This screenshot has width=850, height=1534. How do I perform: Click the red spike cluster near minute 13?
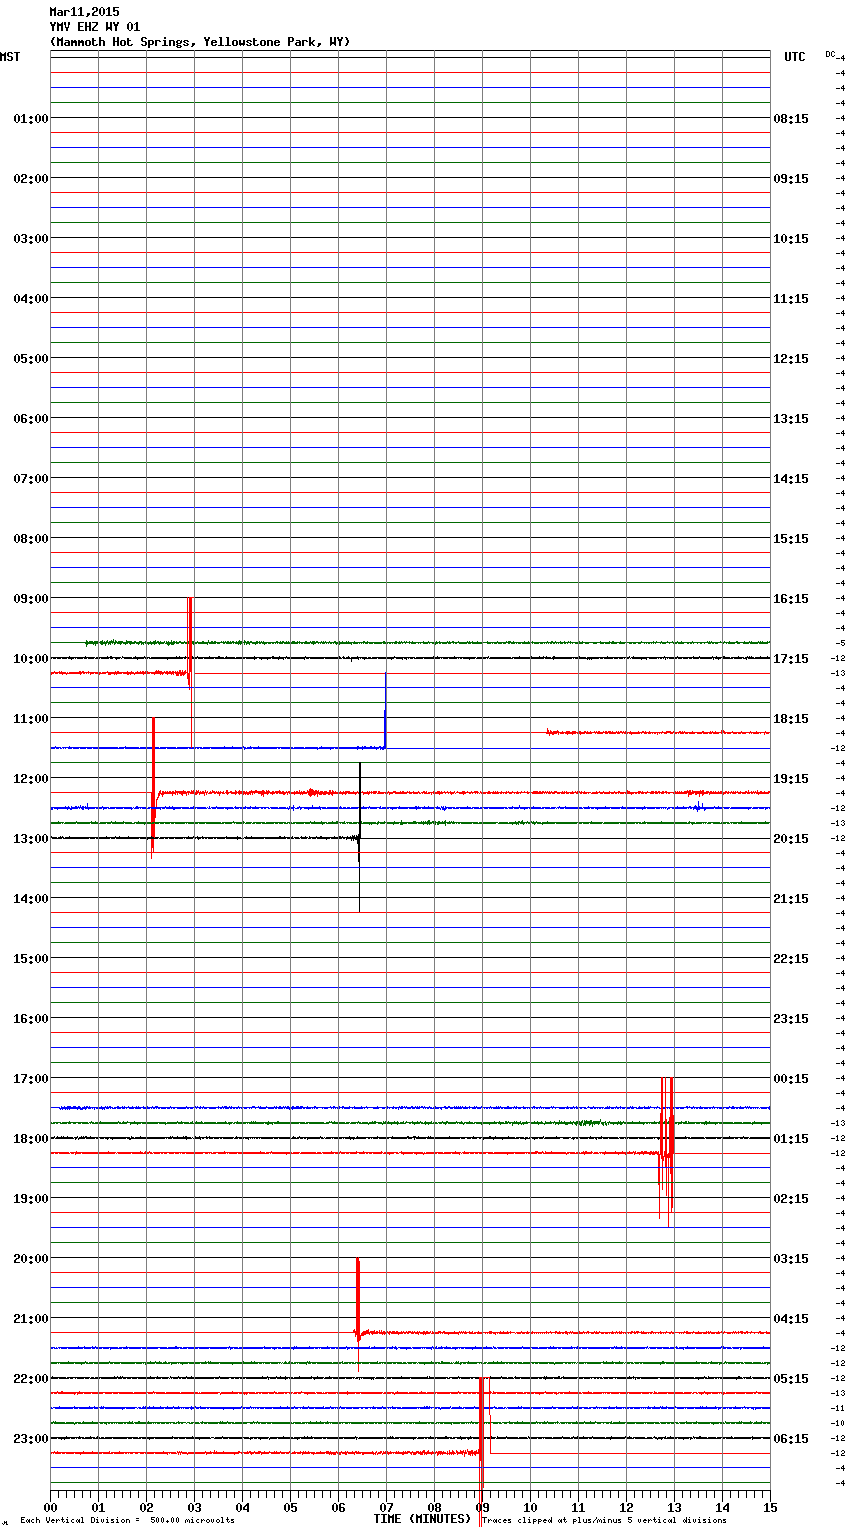tap(666, 1150)
